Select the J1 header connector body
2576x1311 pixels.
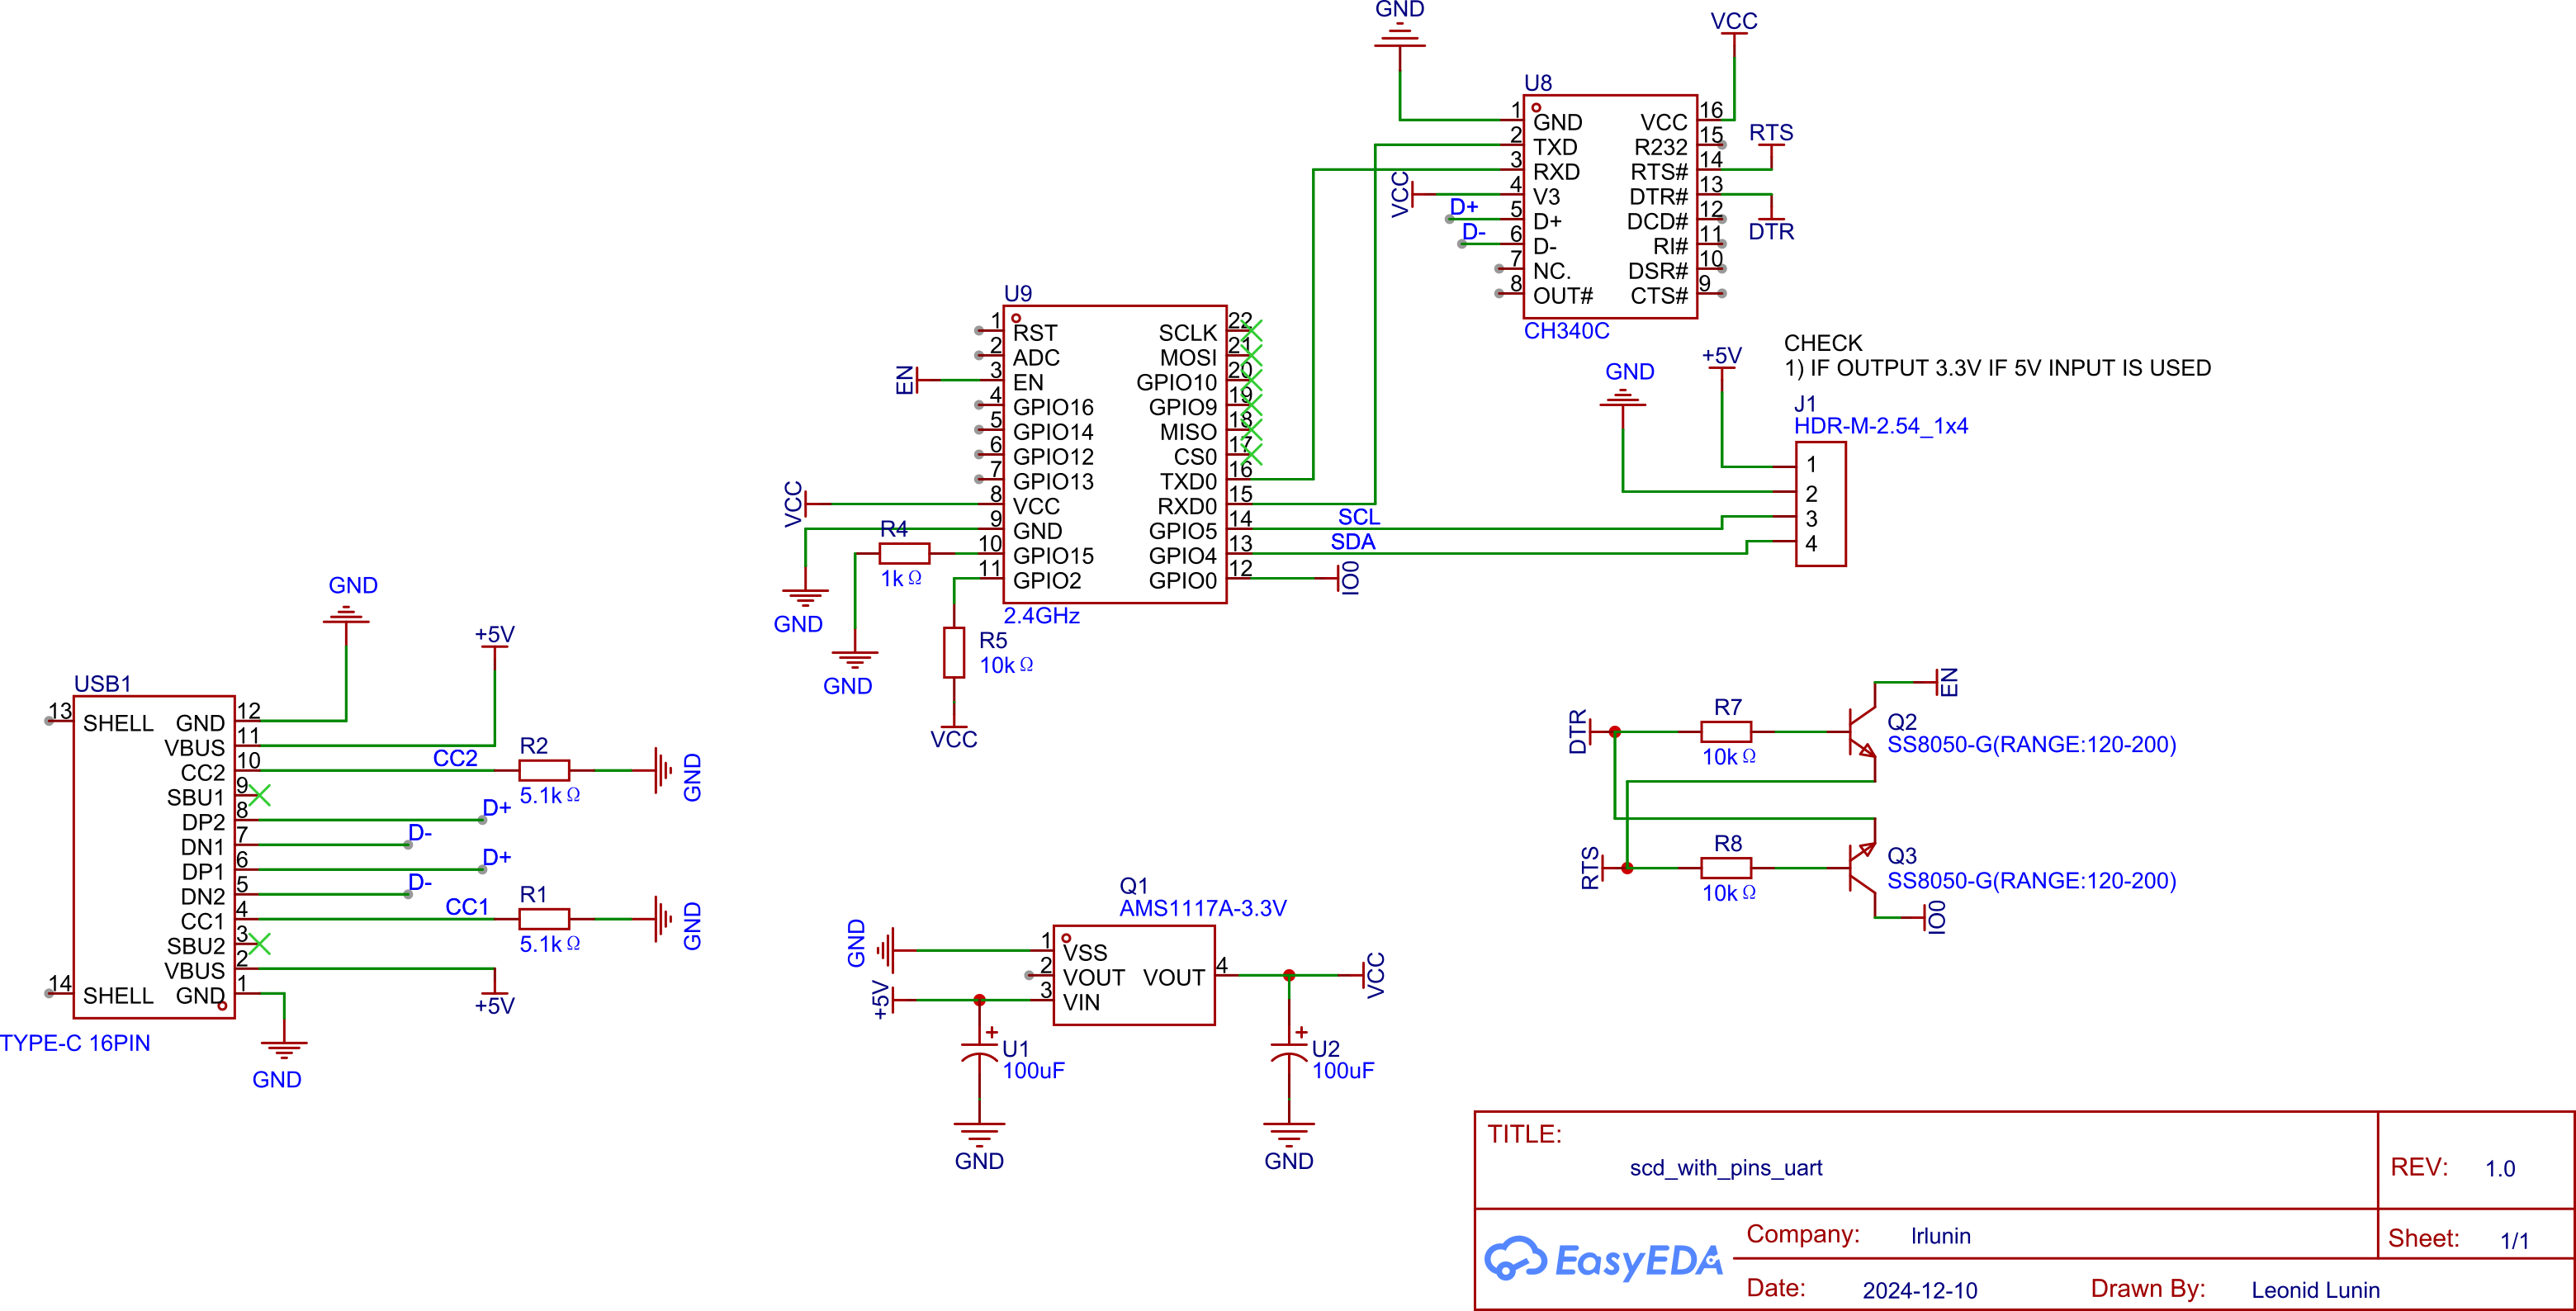click(x=1820, y=504)
